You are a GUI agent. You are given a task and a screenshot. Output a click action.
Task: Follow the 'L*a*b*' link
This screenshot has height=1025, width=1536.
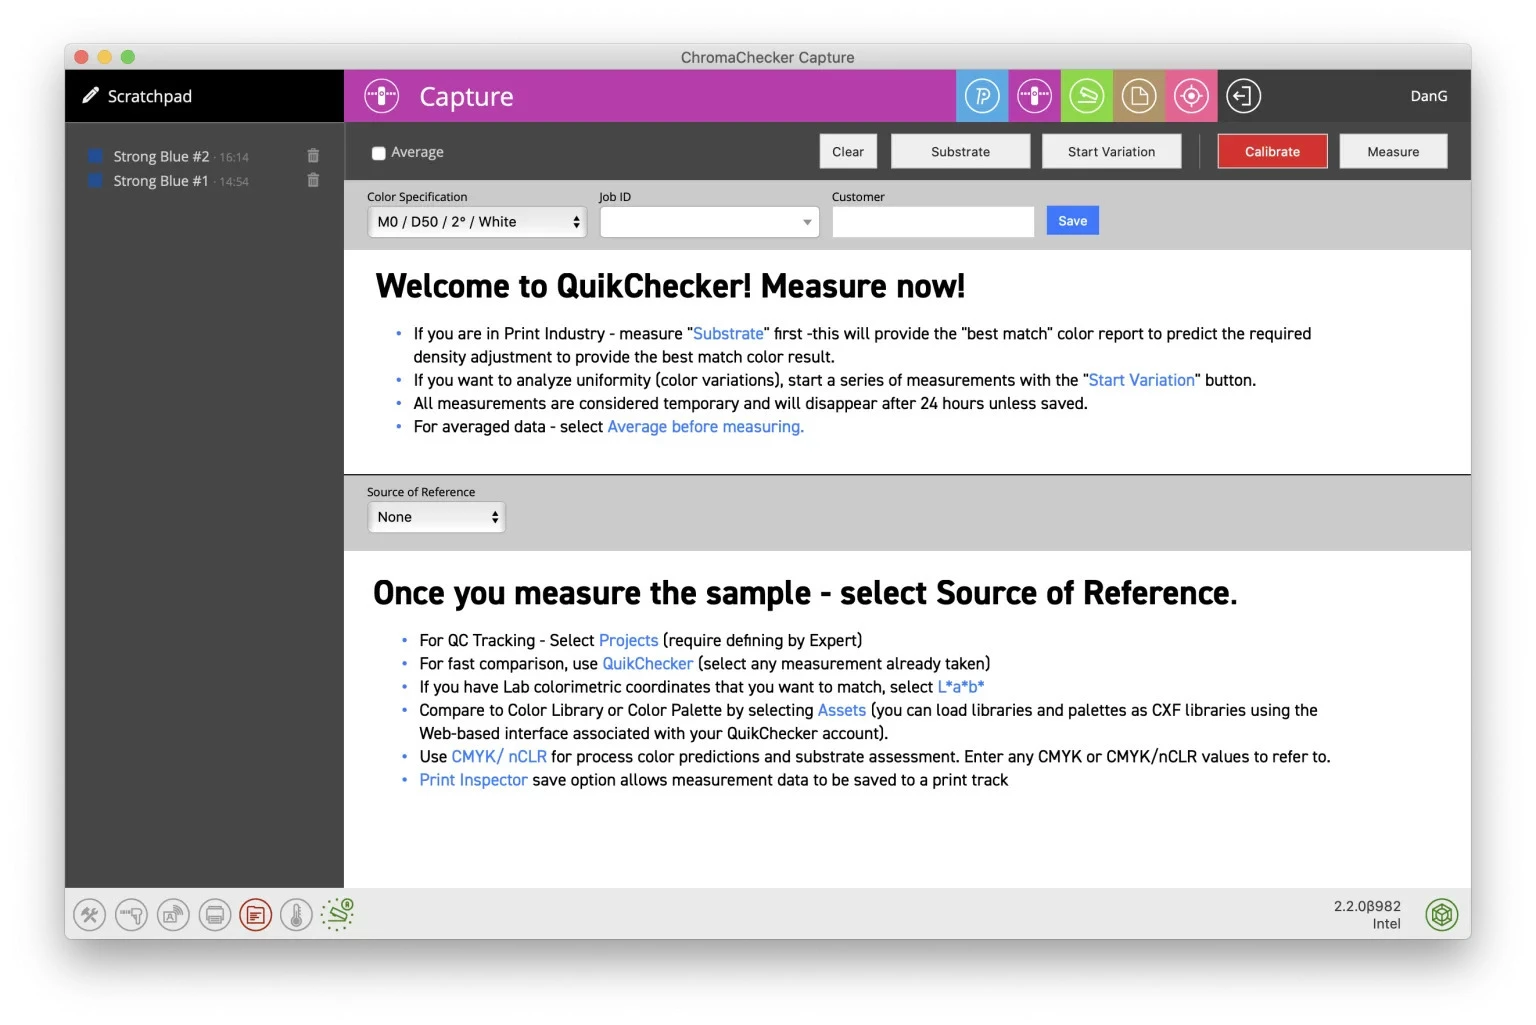pyautogui.click(x=960, y=687)
